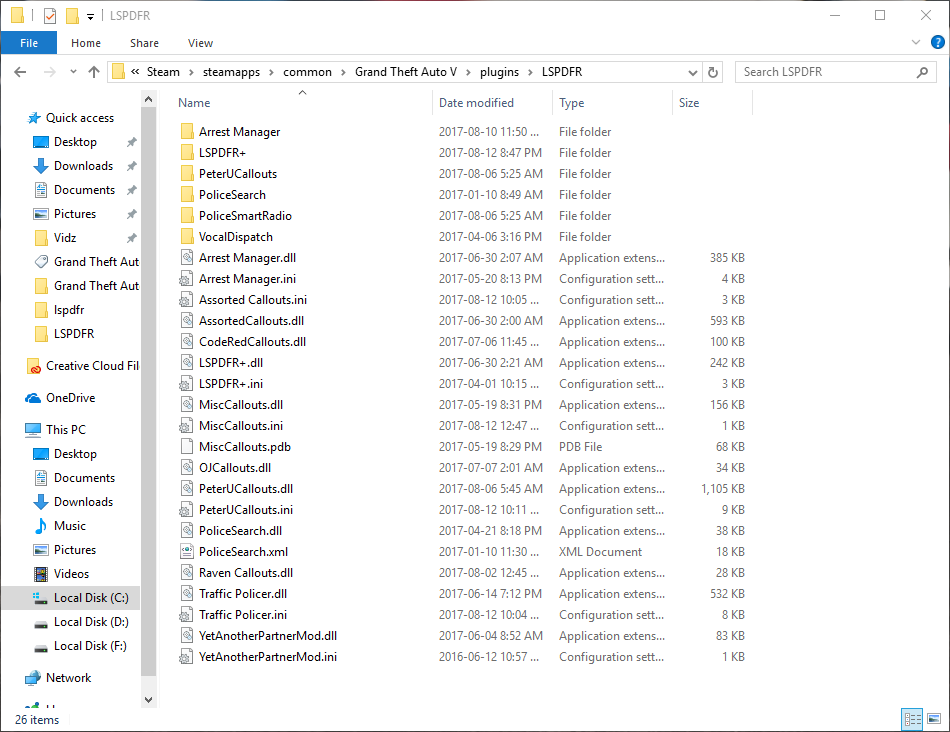Open Videos under This PC
Image resolution: width=950 pixels, height=732 pixels.
pos(61,573)
